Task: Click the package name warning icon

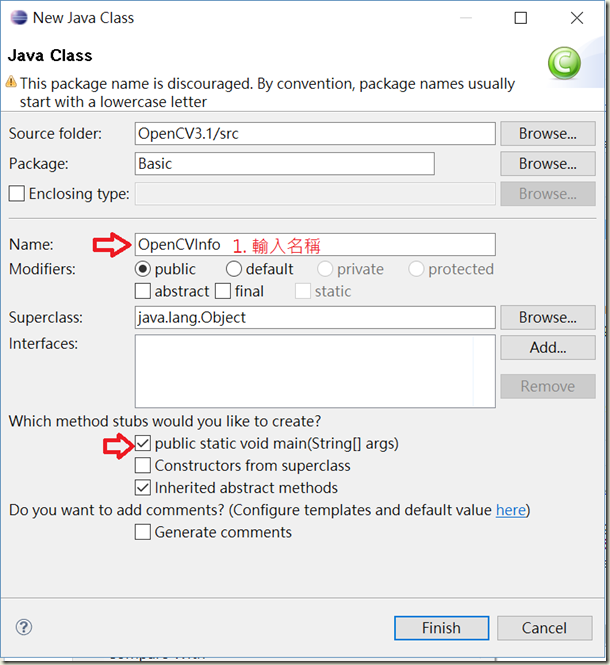Action: point(11,81)
